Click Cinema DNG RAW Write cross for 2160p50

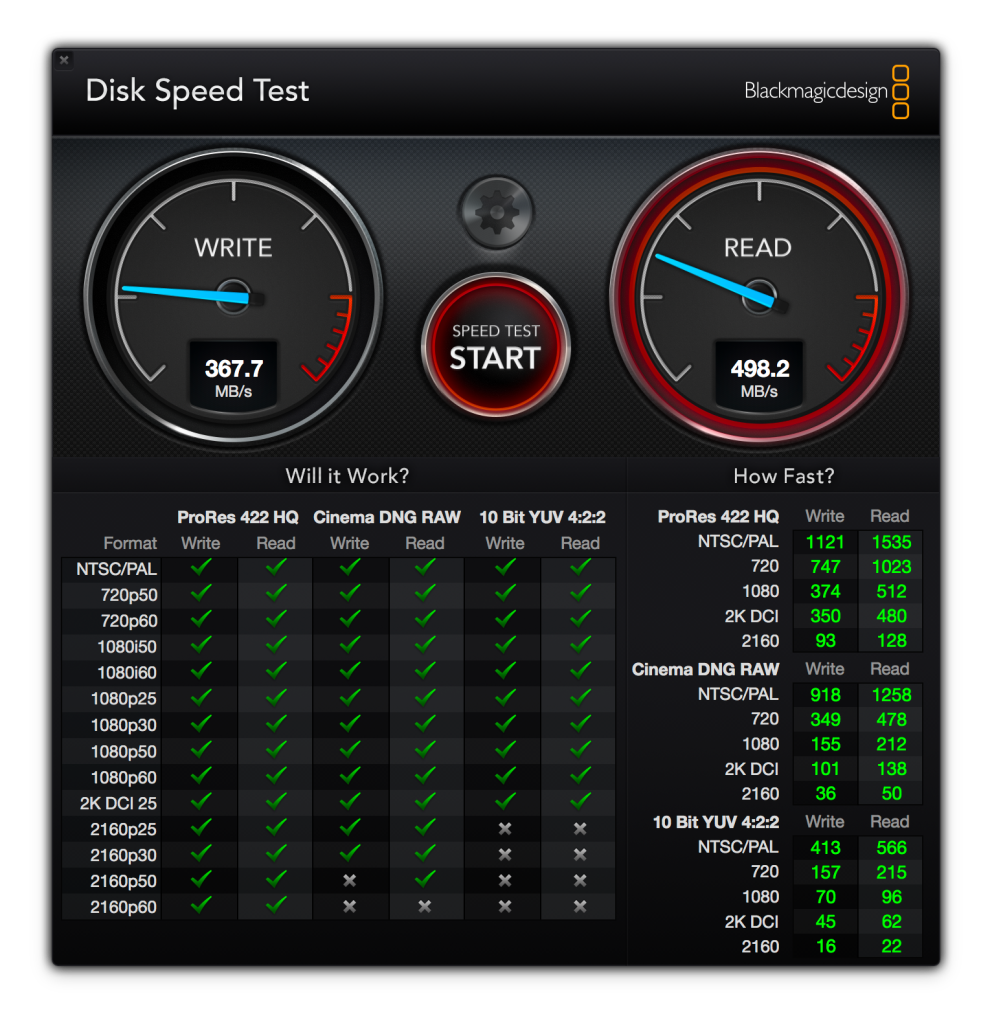(349, 880)
